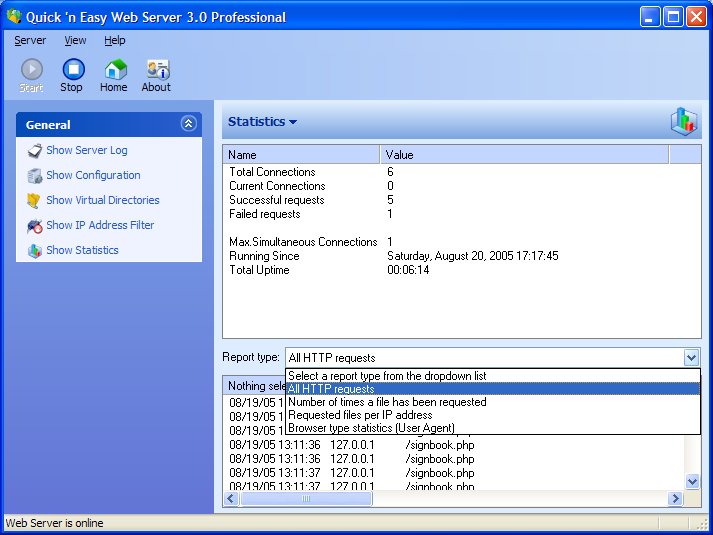Select Requested files per IP address
713x535 pixels.
click(493, 415)
